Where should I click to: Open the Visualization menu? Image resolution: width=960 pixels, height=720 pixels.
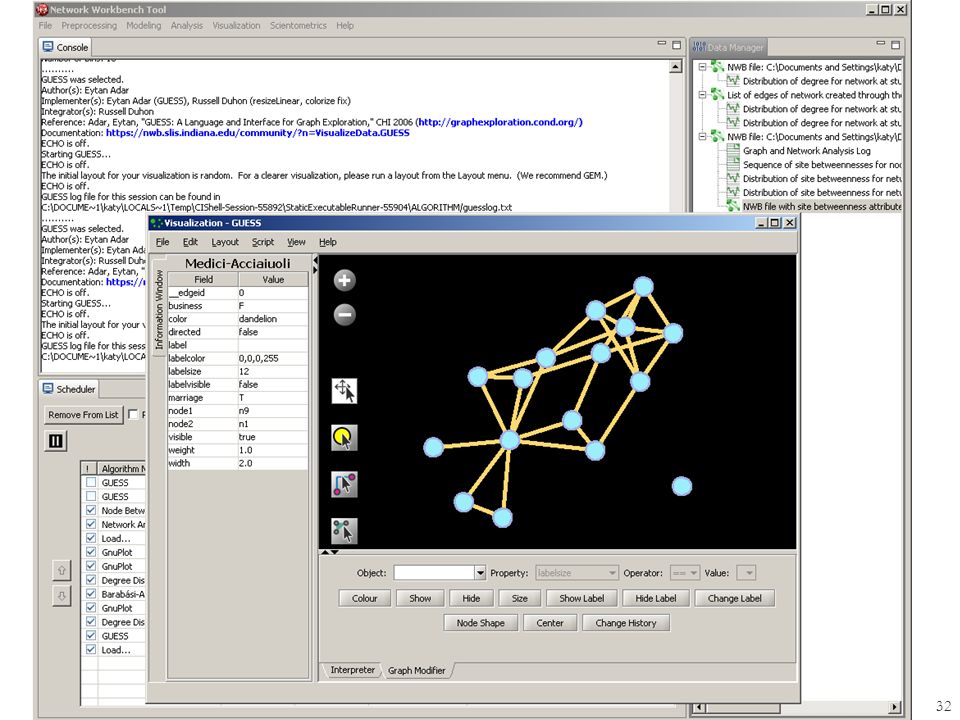(x=236, y=26)
